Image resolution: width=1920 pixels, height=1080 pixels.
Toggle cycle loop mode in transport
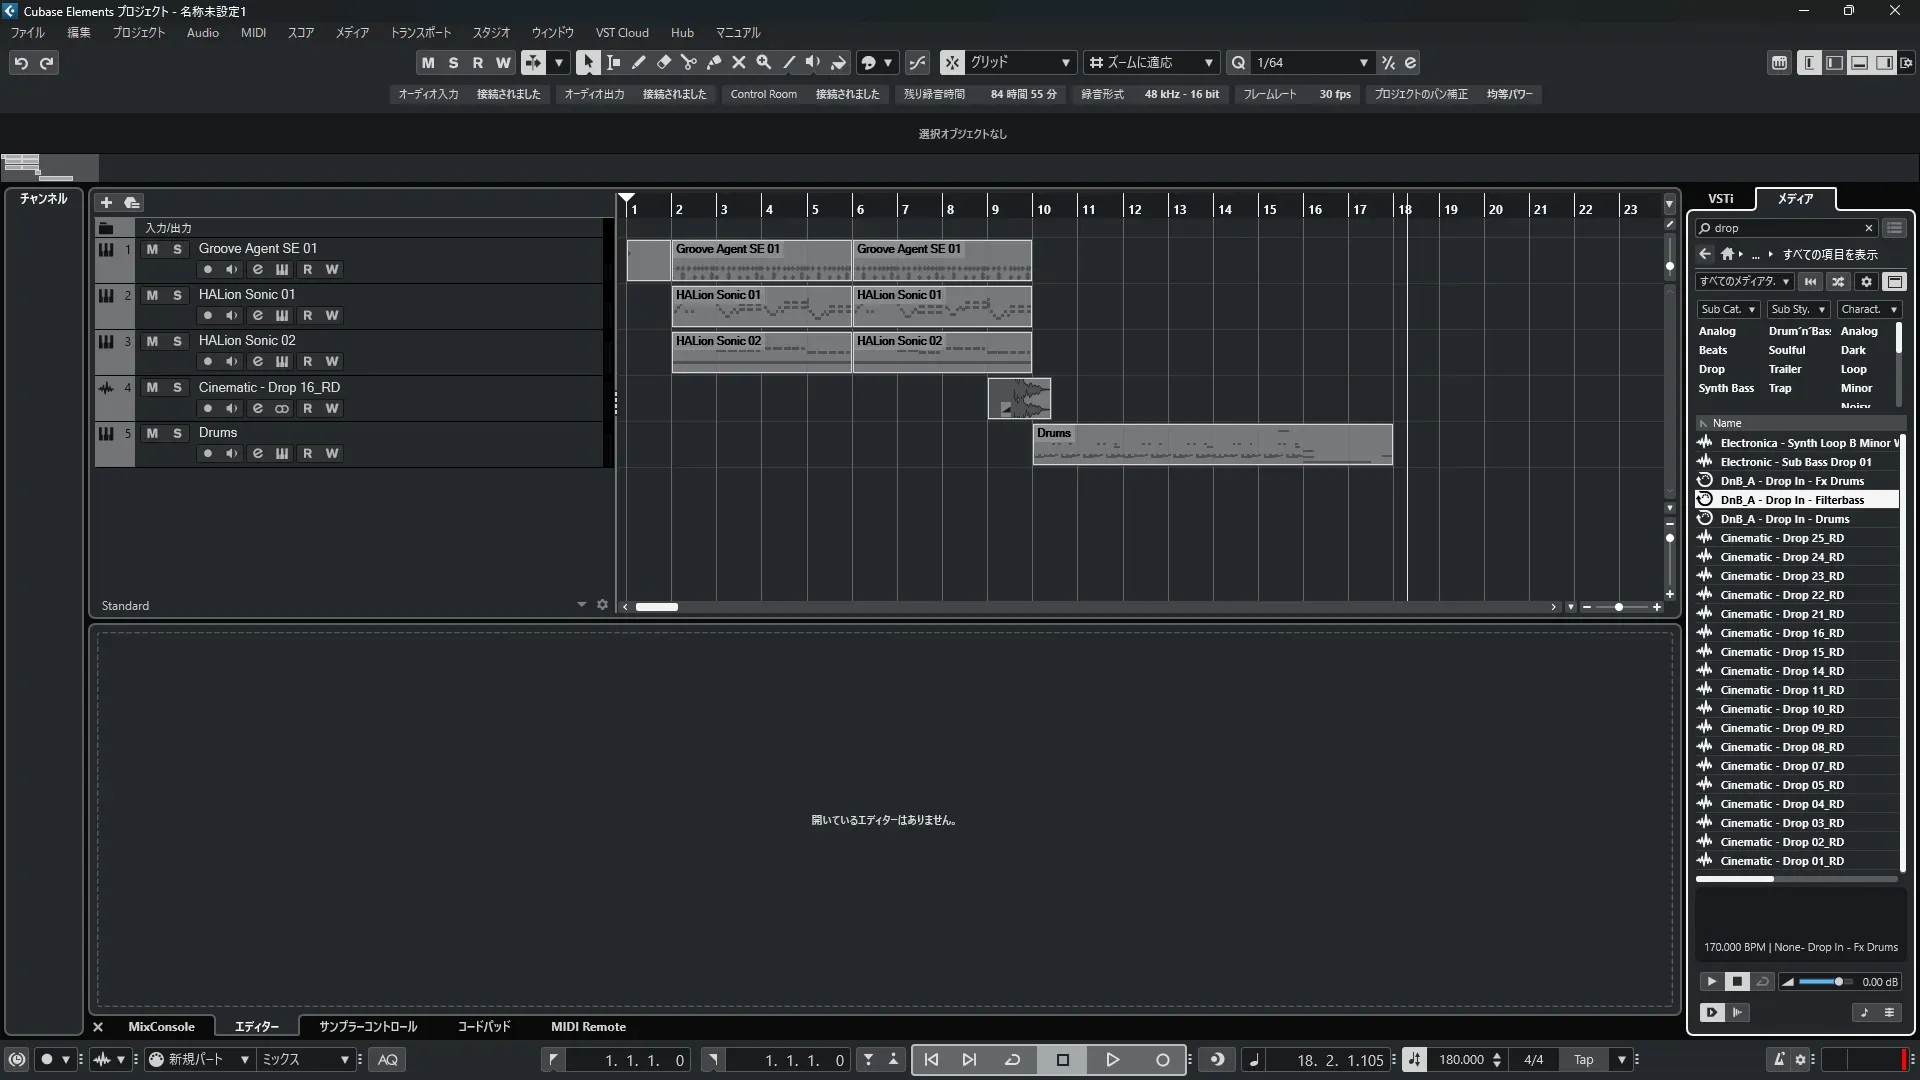pyautogui.click(x=1012, y=1059)
